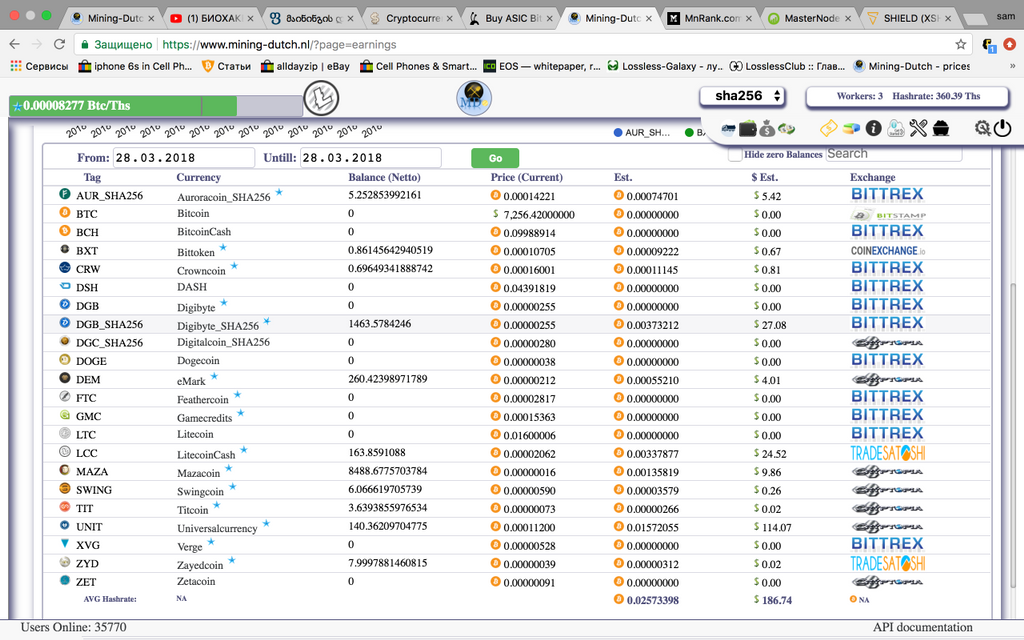Click the AUR_SHA256 coin icon
The height and width of the screenshot is (640, 1024).
[x=65, y=194]
